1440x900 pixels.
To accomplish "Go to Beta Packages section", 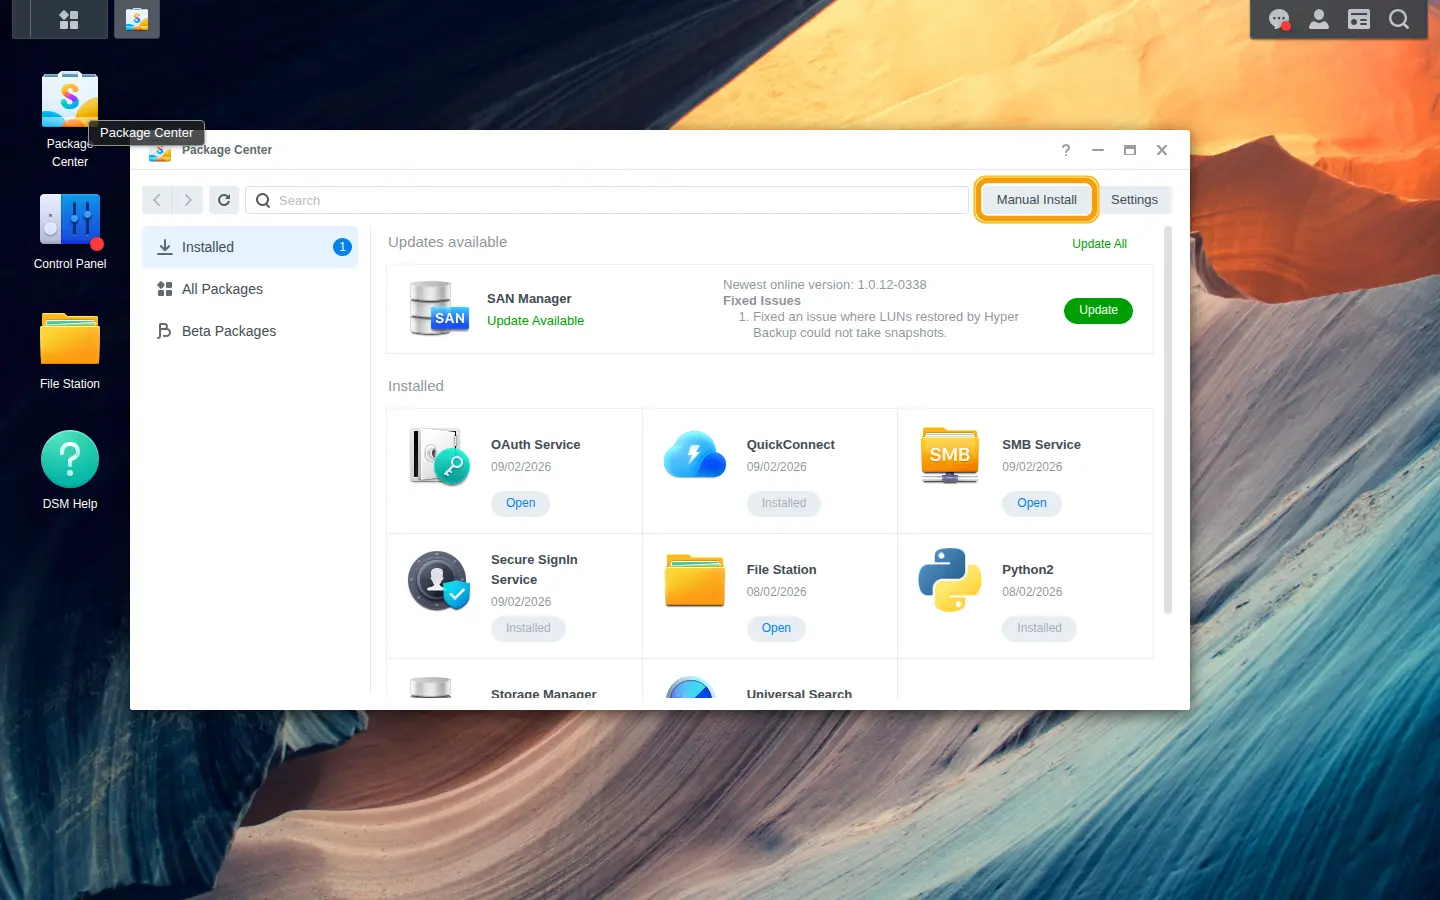I will coord(250,331).
